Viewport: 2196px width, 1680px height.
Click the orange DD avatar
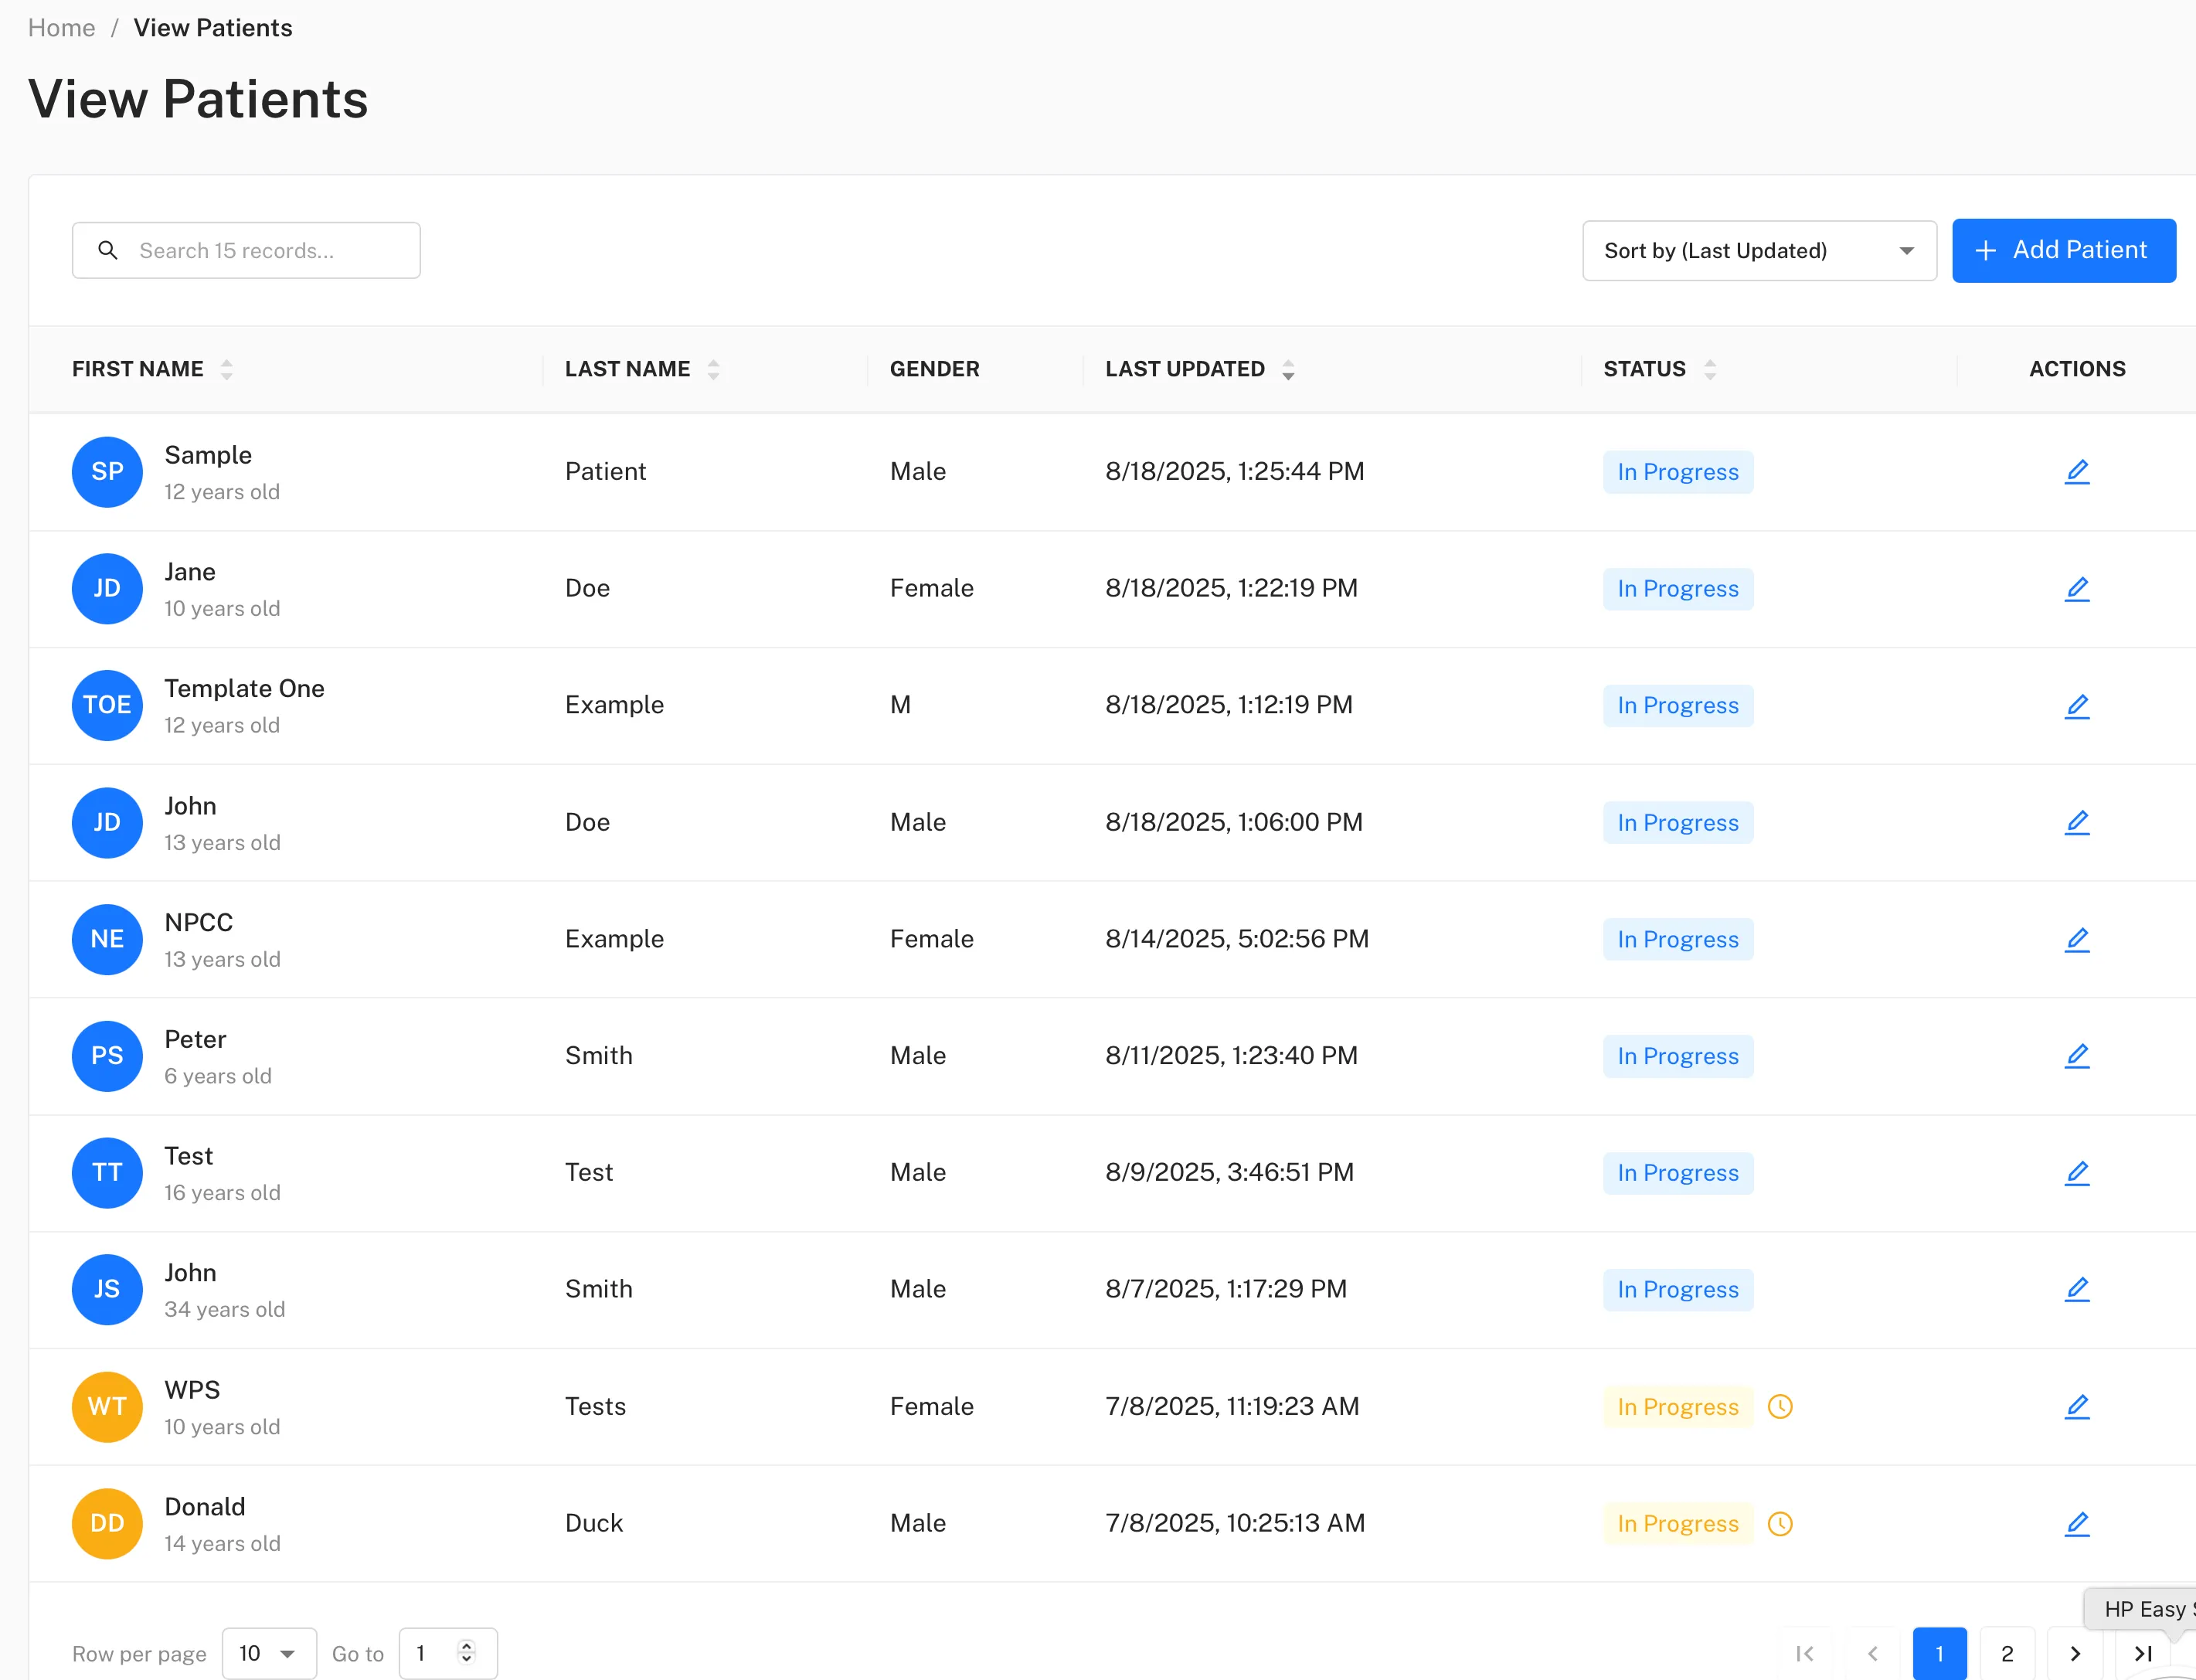107,1524
